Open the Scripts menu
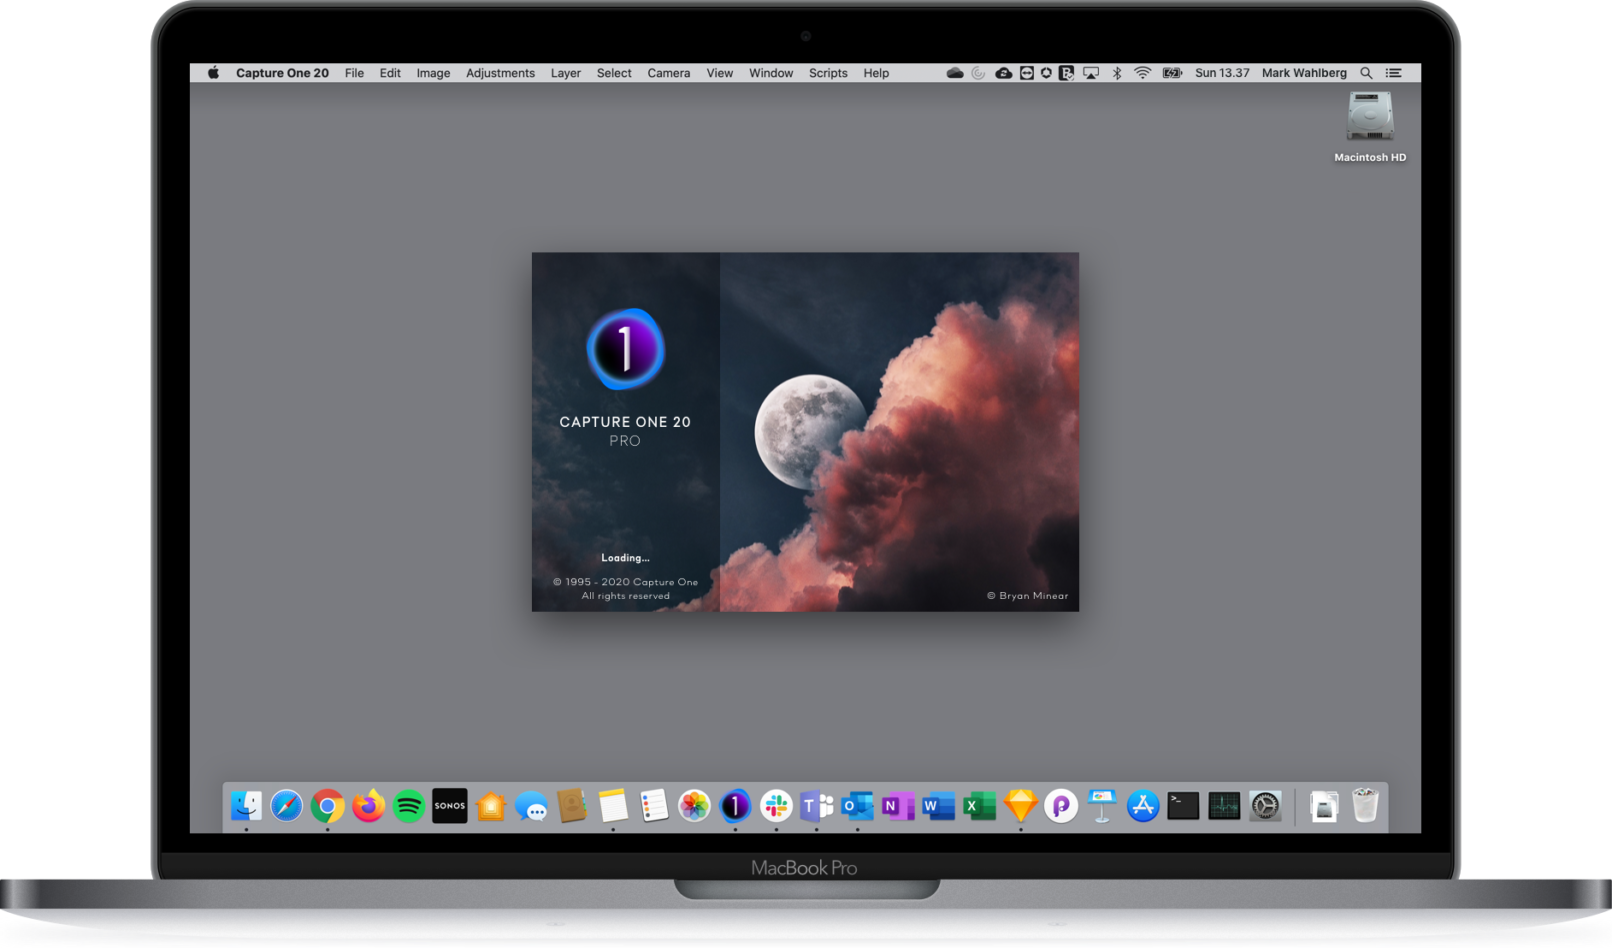 (x=828, y=72)
